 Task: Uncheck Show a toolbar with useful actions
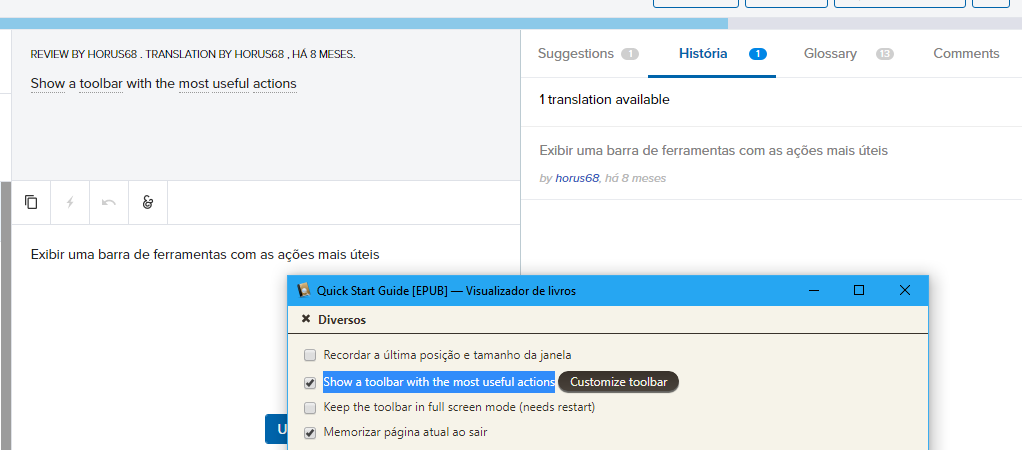point(310,382)
